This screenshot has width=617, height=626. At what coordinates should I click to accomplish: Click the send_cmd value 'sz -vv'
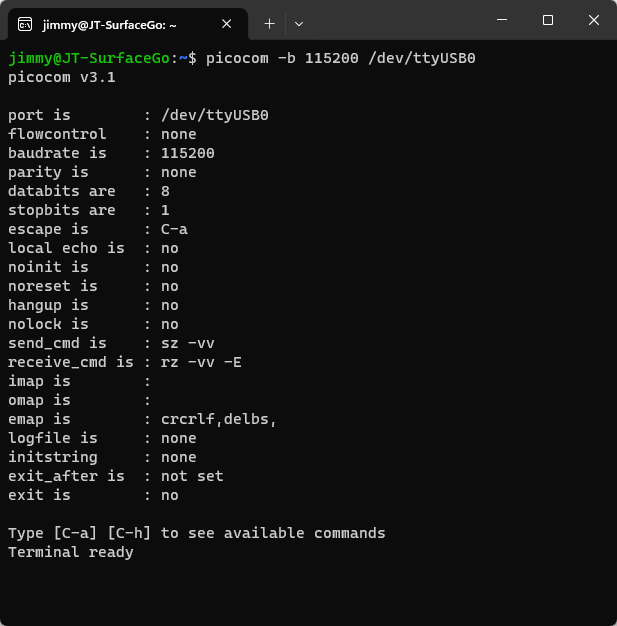tap(188, 343)
